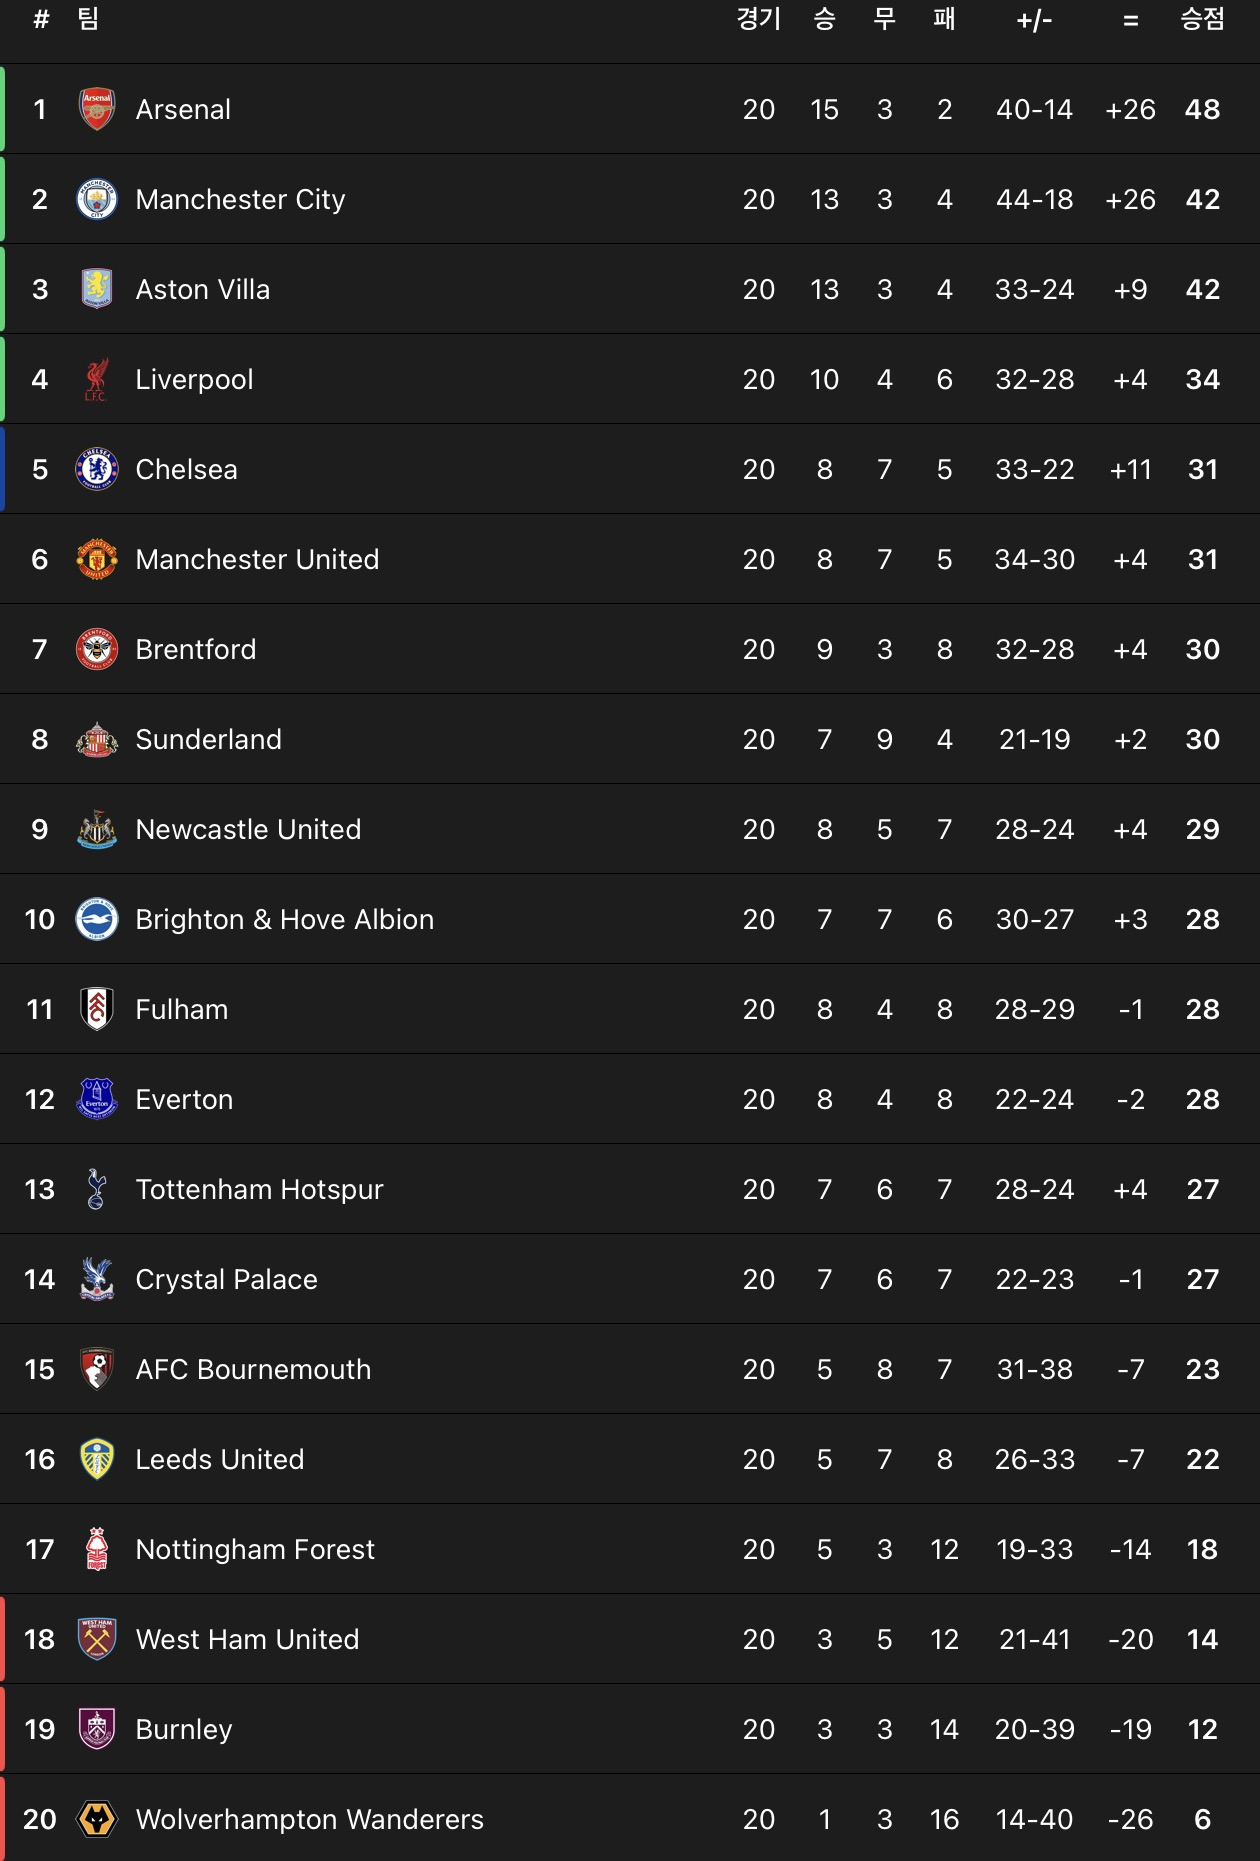The width and height of the screenshot is (1260, 1861).
Task: Sort by the 경기 matches played header
Action: pos(758,19)
